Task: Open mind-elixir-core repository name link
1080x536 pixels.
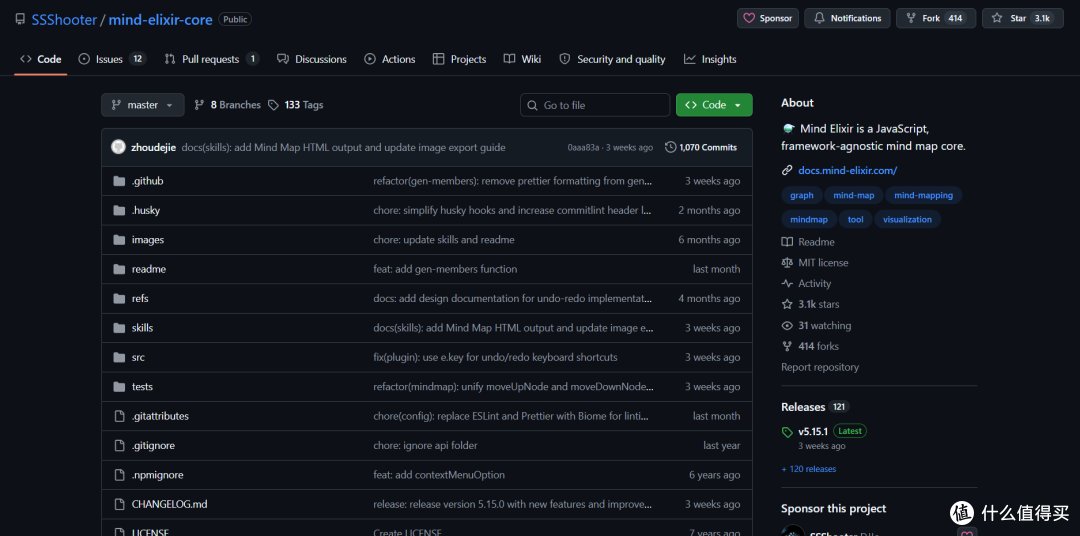Action: pyautogui.click(x=160, y=19)
